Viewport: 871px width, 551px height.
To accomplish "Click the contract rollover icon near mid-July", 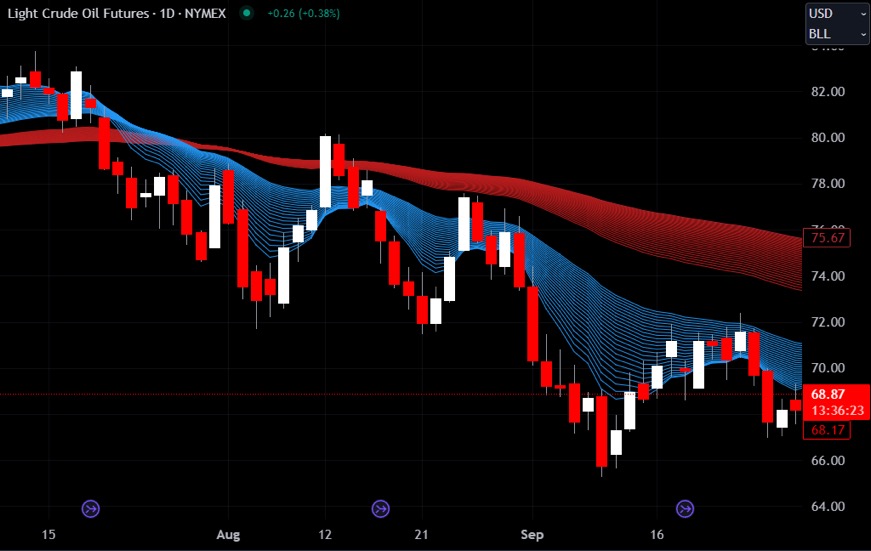I will [x=91, y=509].
